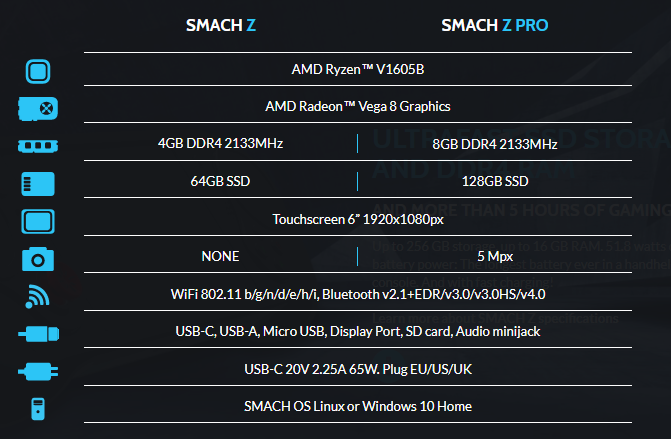Image resolution: width=671 pixels, height=439 pixels.
Task: Select the RAM memory stick icon
Action: (38, 145)
